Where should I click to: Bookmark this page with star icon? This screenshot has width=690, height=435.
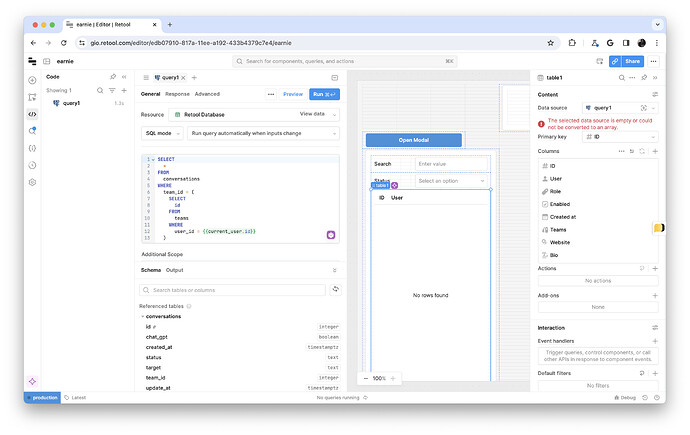pos(551,43)
